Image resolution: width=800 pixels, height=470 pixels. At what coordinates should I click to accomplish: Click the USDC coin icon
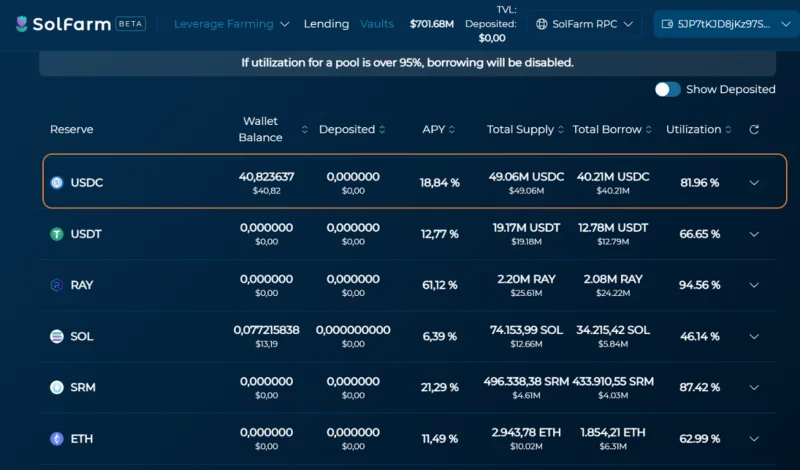point(57,182)
